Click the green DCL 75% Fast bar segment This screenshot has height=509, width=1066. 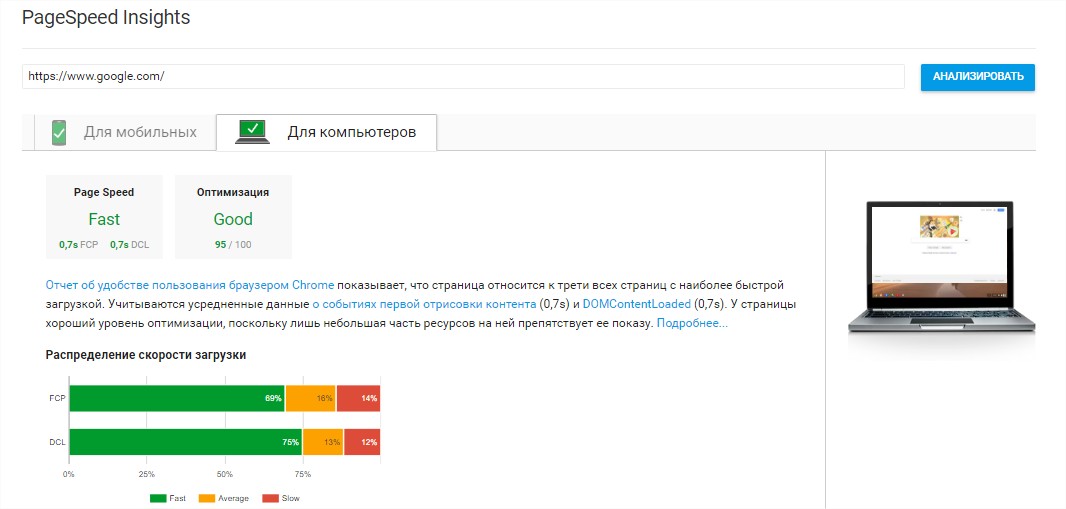186,442
